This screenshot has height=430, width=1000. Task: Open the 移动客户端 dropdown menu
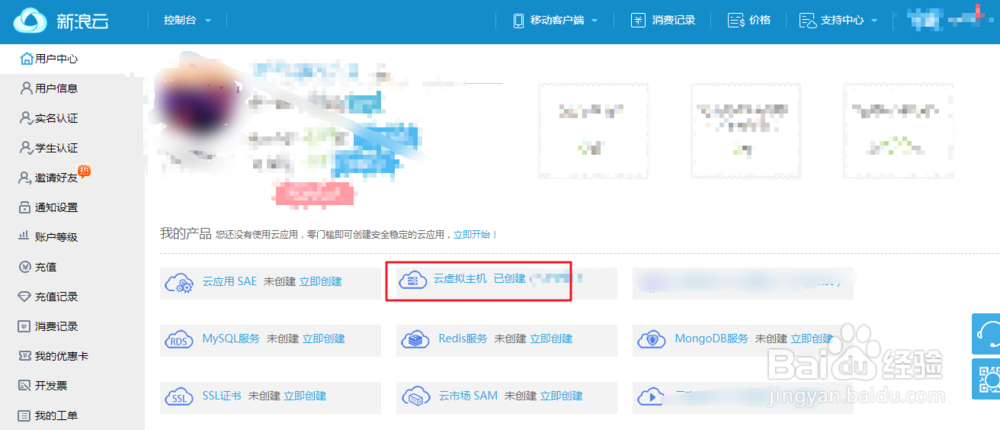(563, 20)
